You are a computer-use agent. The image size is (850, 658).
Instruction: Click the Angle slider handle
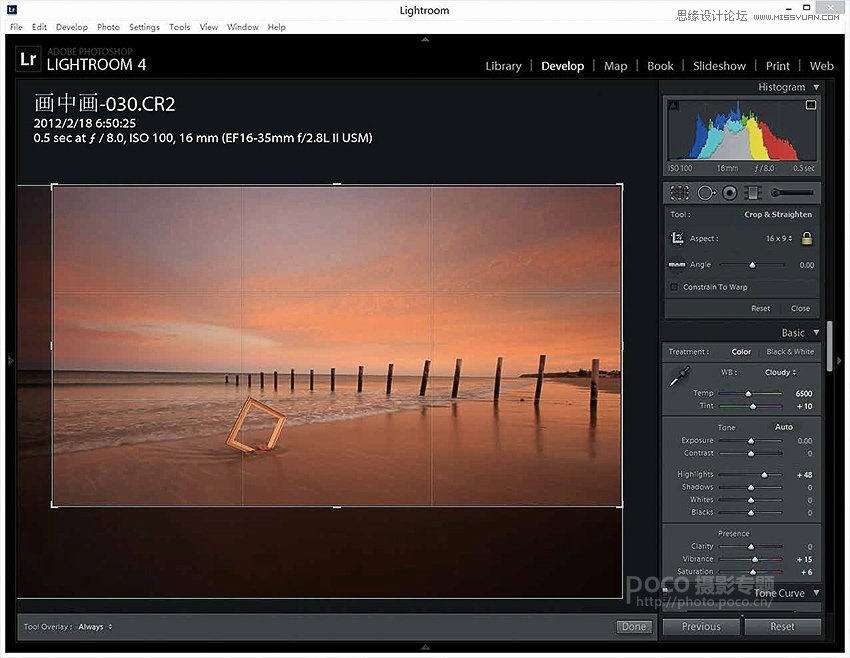tap(752, 265)
